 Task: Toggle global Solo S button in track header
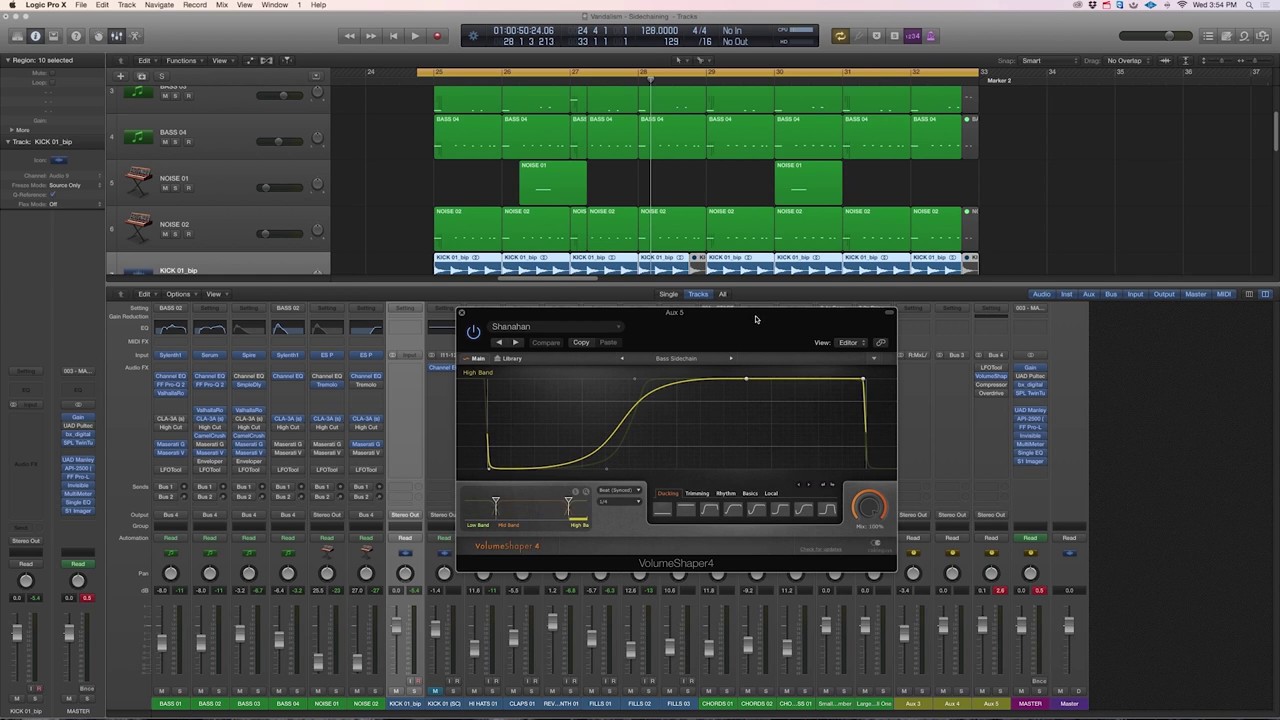162,76
